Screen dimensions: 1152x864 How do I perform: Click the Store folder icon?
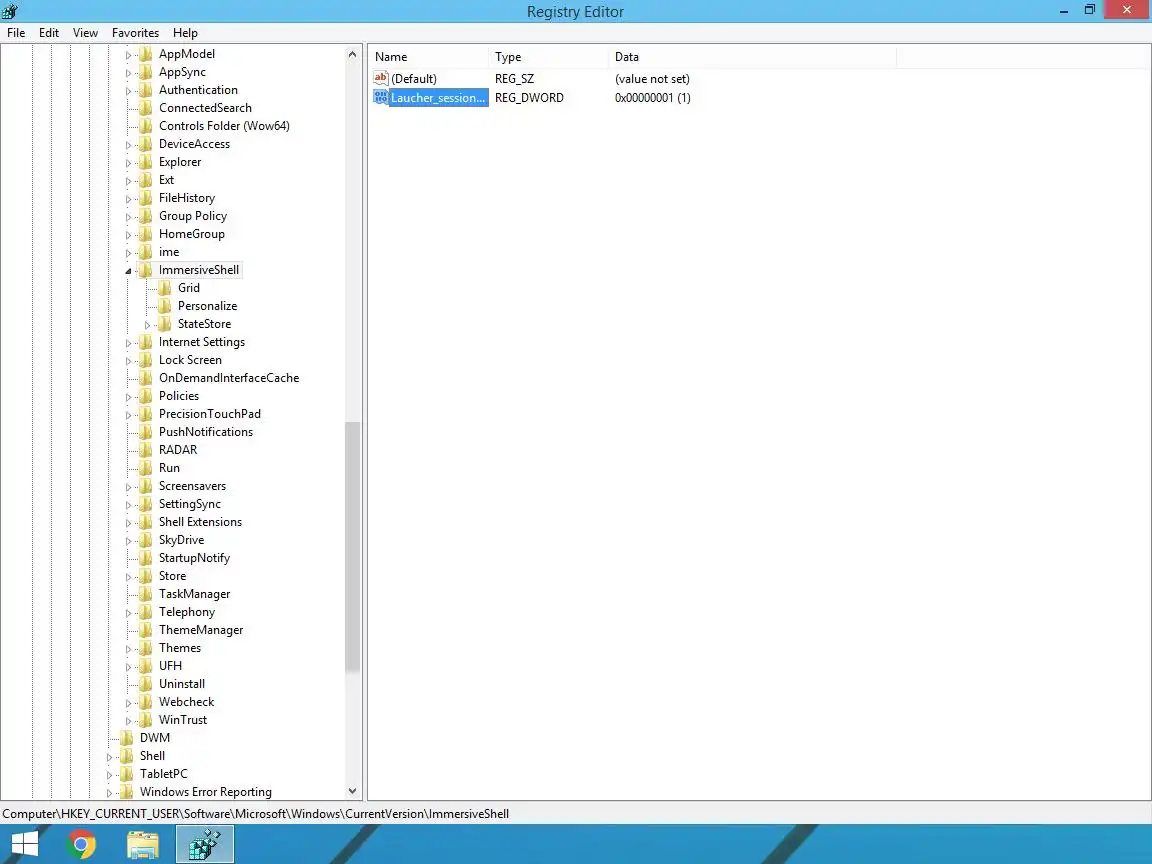[145, 576]
